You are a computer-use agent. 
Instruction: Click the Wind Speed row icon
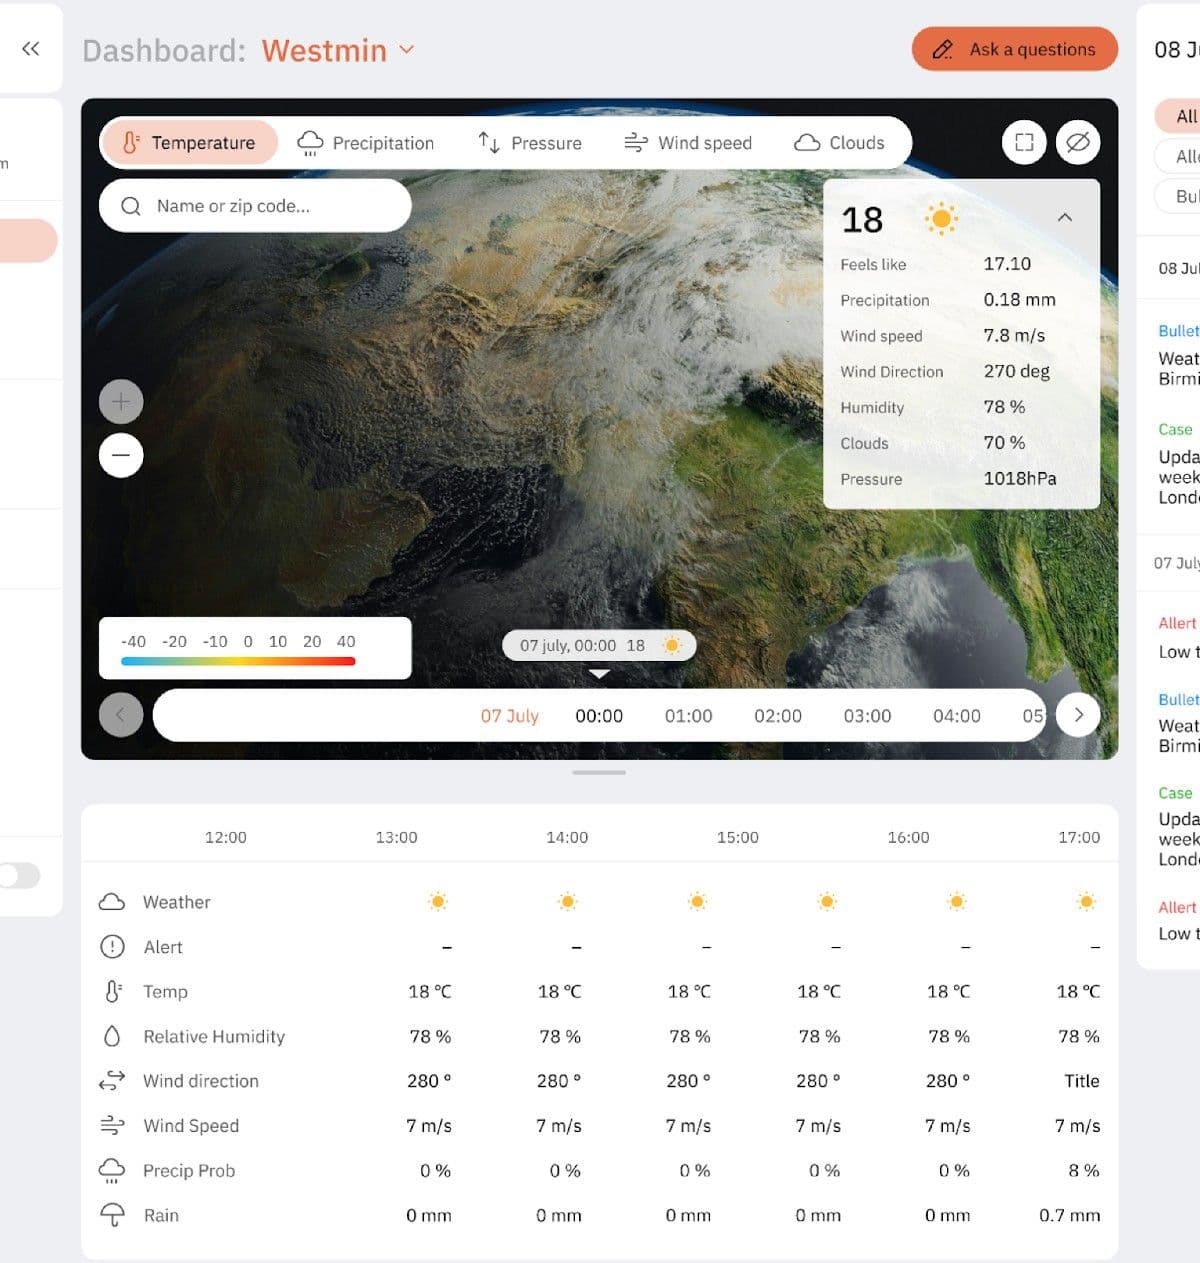(x=112, y=1126)
